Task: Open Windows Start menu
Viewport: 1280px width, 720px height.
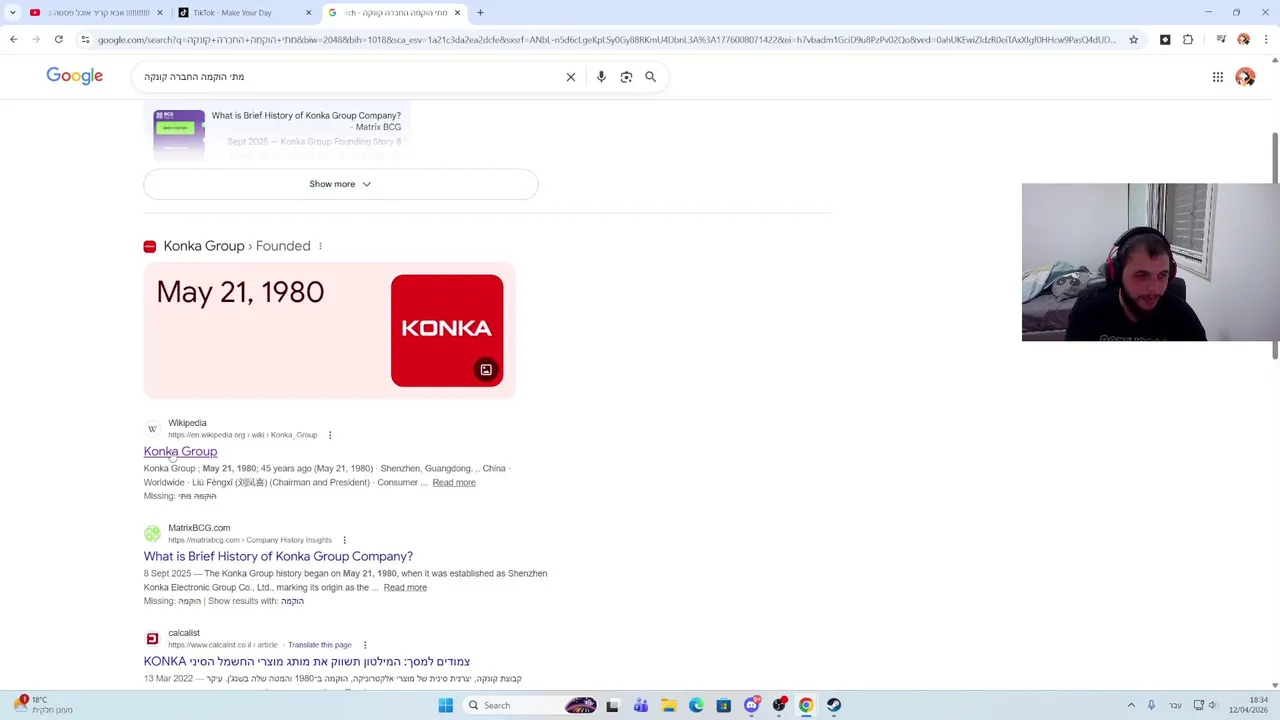Action: [x=446, y=705]
